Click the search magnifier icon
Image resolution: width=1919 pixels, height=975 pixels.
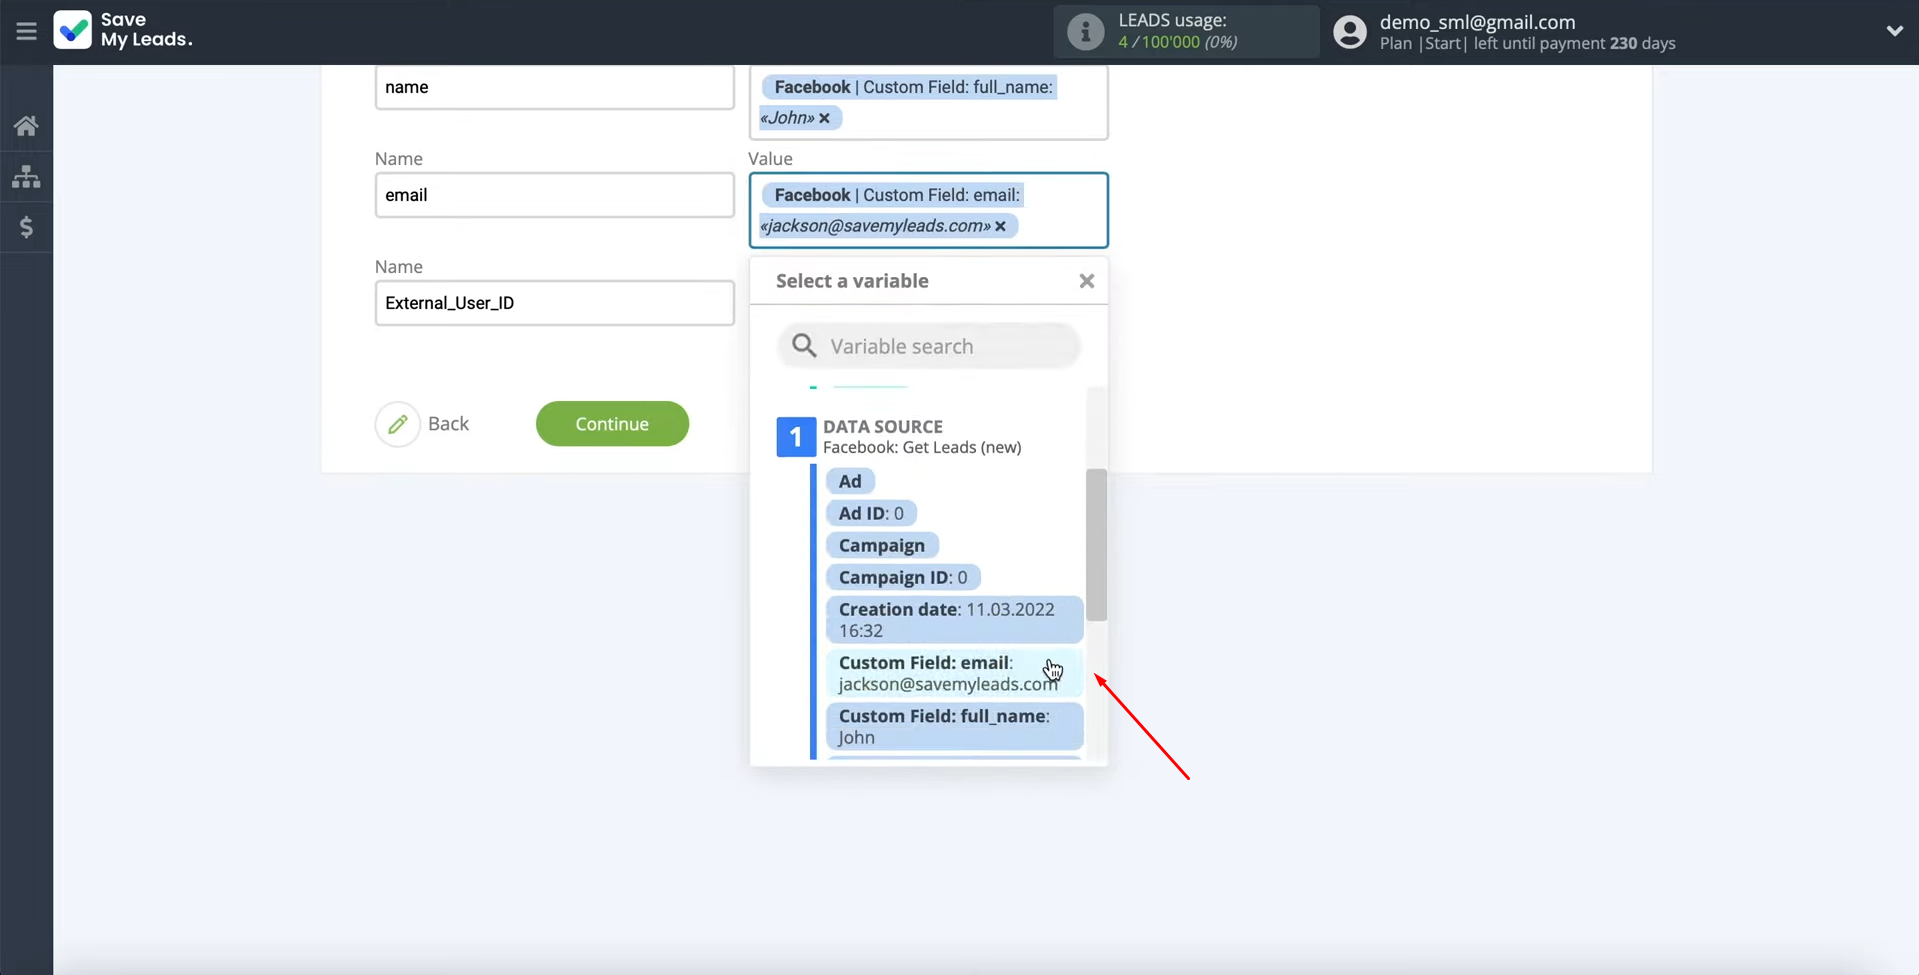tap(804, 346)
